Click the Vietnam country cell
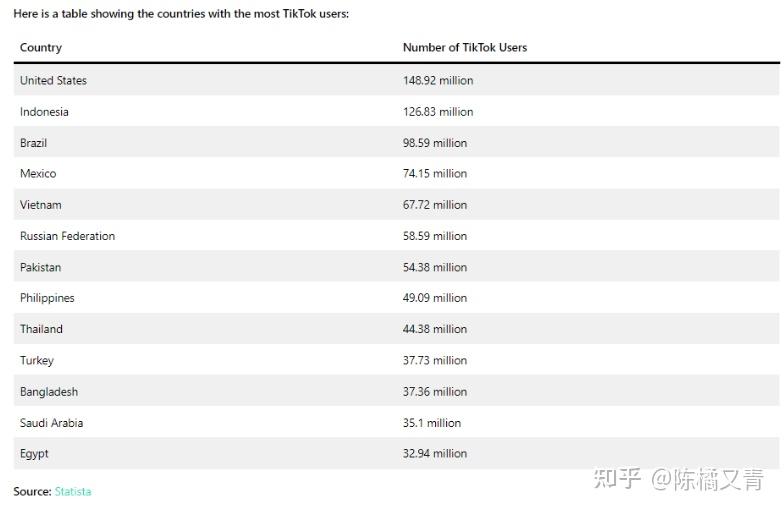 pos(40,205)
